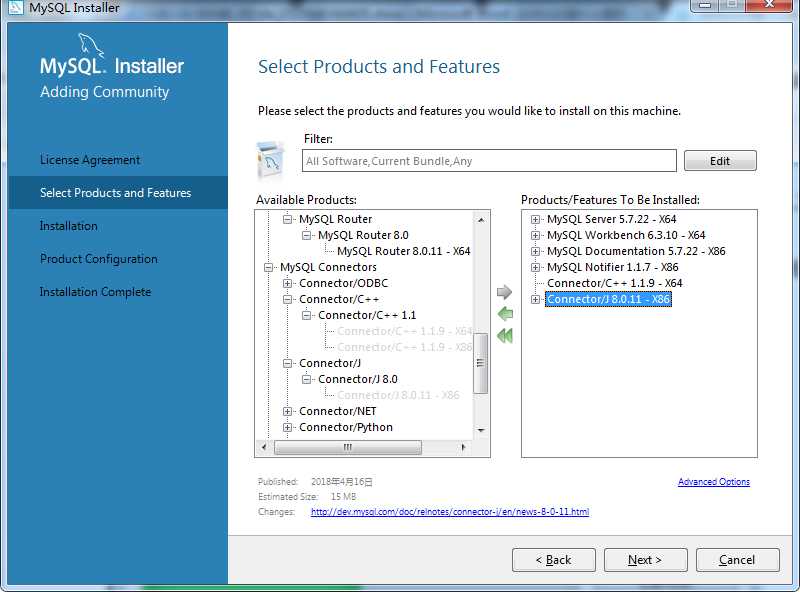Click the filter software package icon

270,160
